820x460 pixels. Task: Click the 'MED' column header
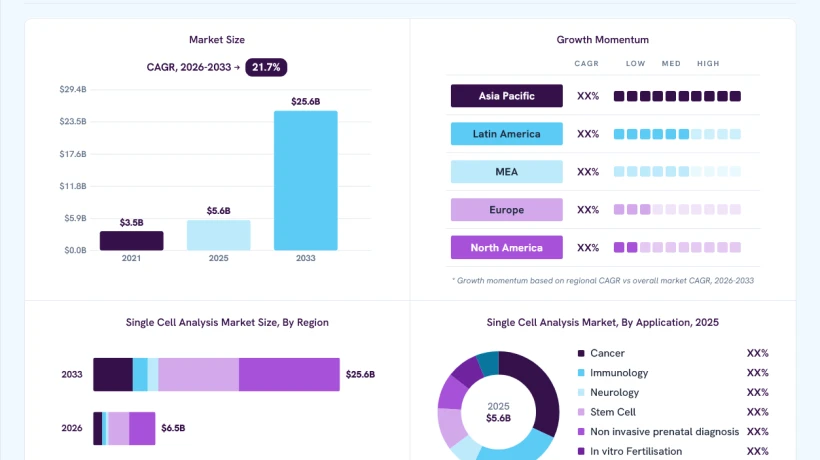click(x=671, y=63)
